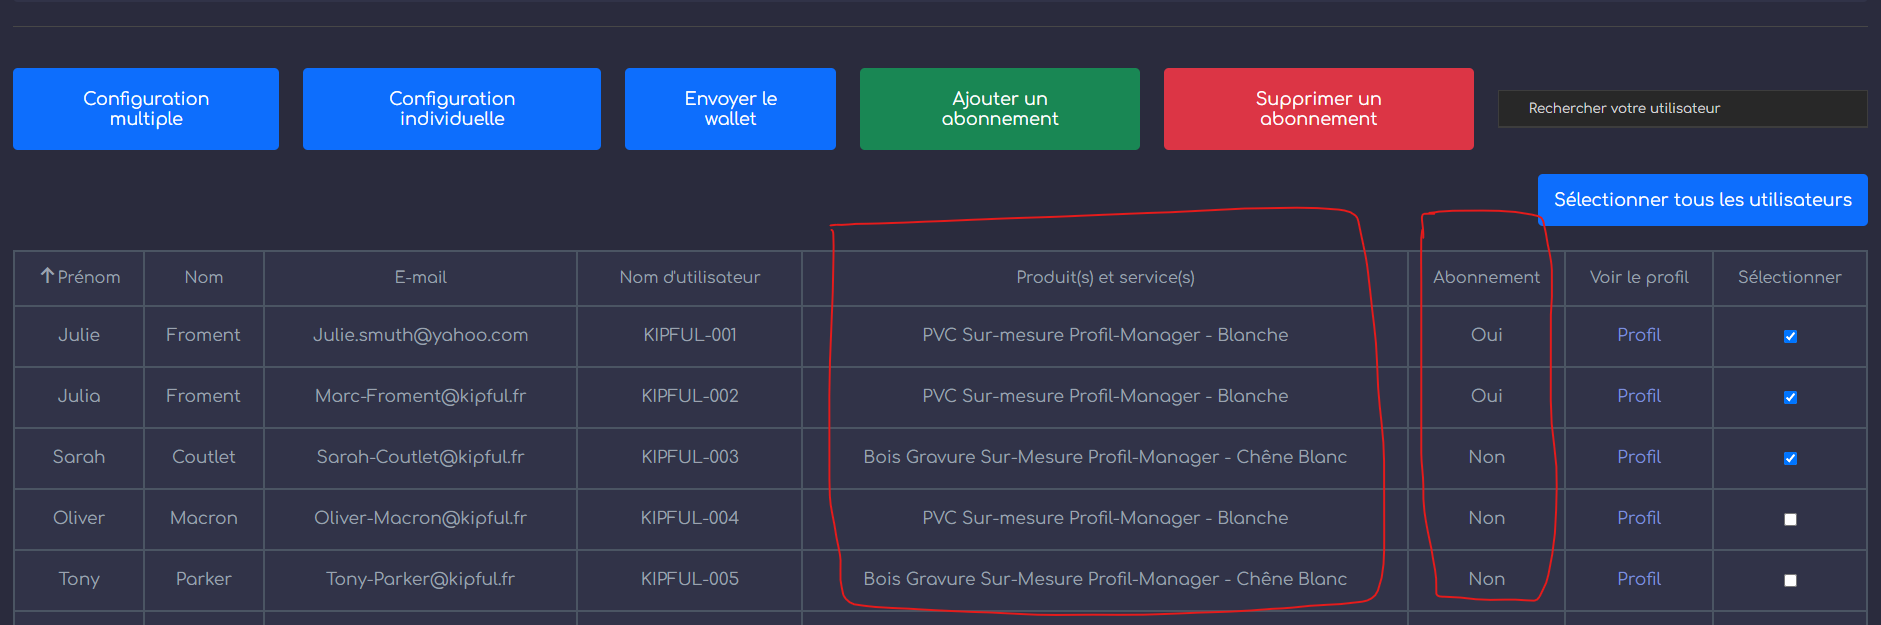Open the Profil link for Julie
The image size is (1881, 625).
(x=1638, y=335)
